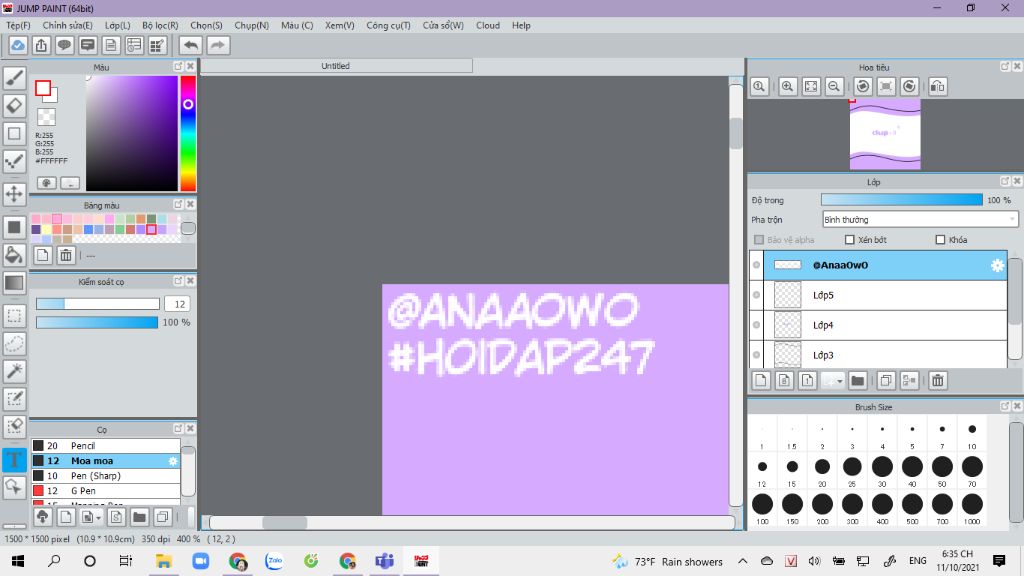This screenshot has width=1024, height=576.
Task: Choose brush size 100 preset
Action: (x=762, y=508)
